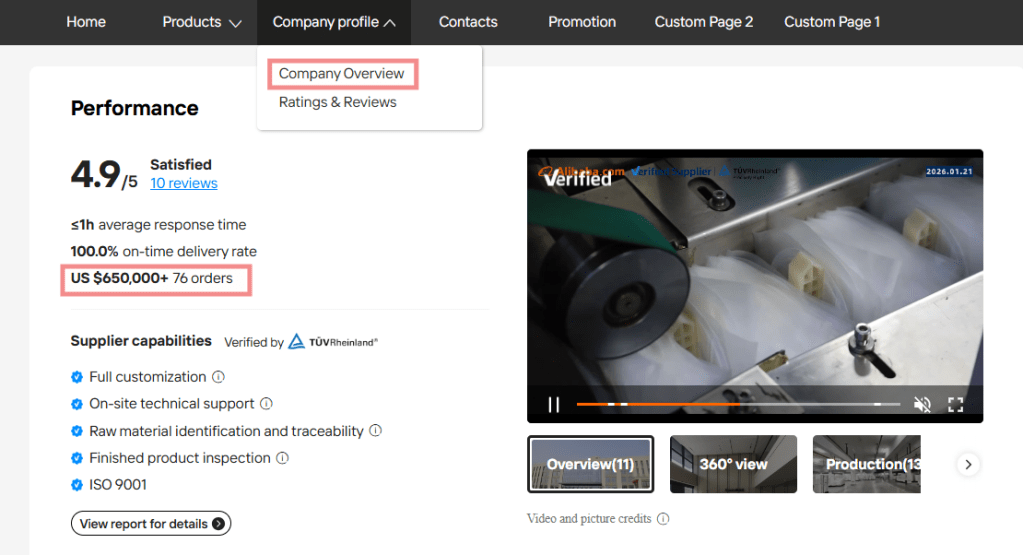
Task: Unmute the video sound
Action: pos(922,404)
